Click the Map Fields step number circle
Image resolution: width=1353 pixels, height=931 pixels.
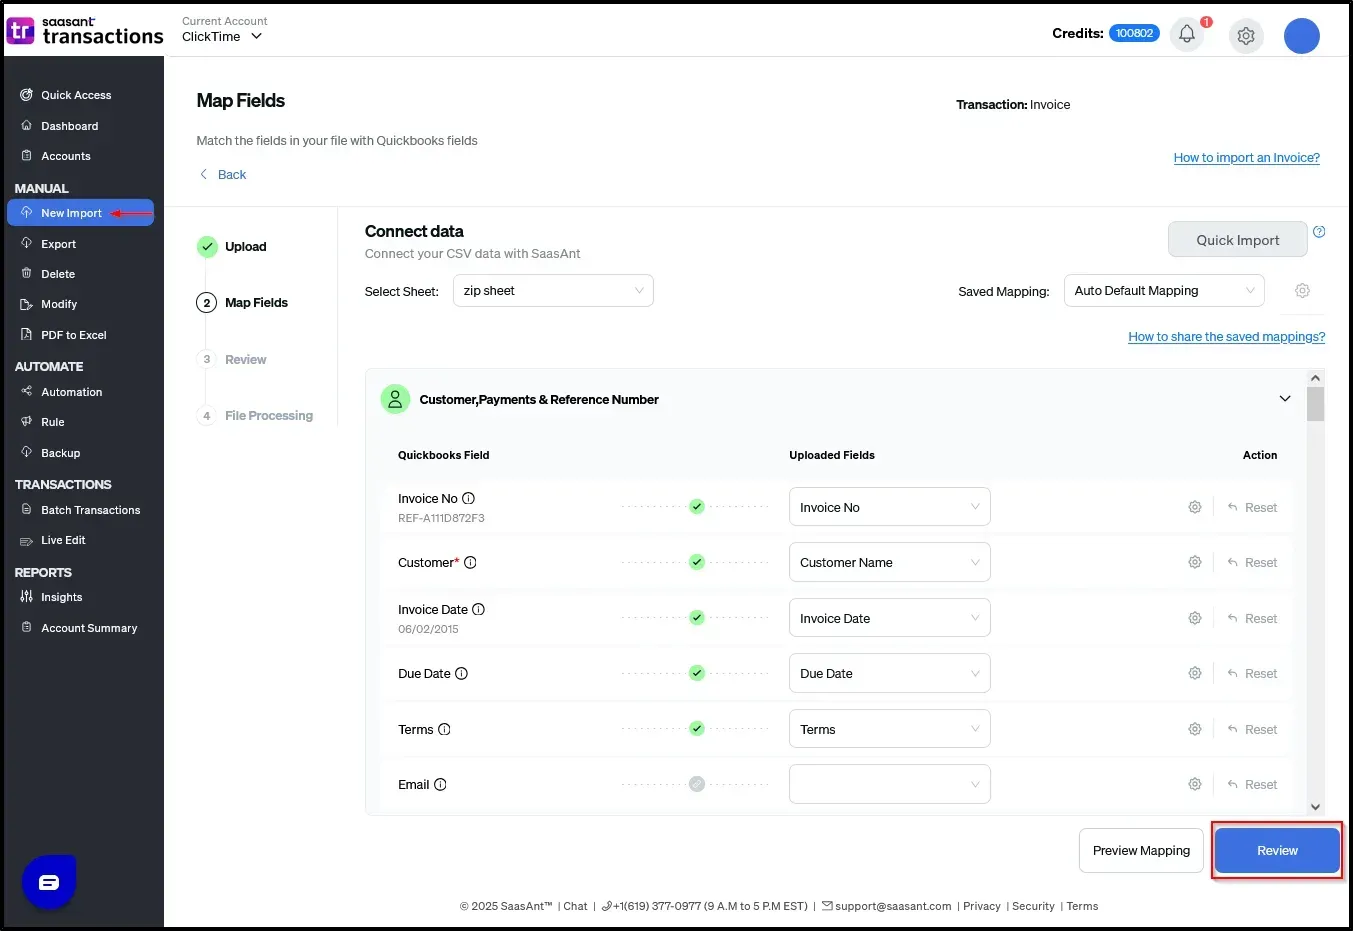[x=207, y=303]
